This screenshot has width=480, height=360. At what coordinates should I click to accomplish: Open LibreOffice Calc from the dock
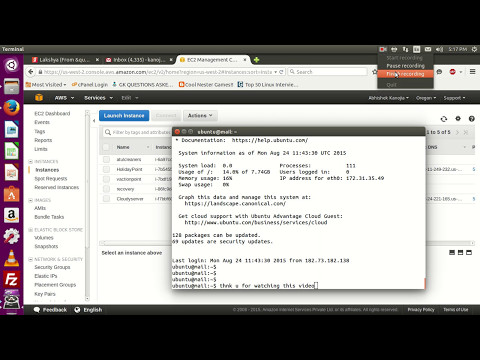pos(11,151)
